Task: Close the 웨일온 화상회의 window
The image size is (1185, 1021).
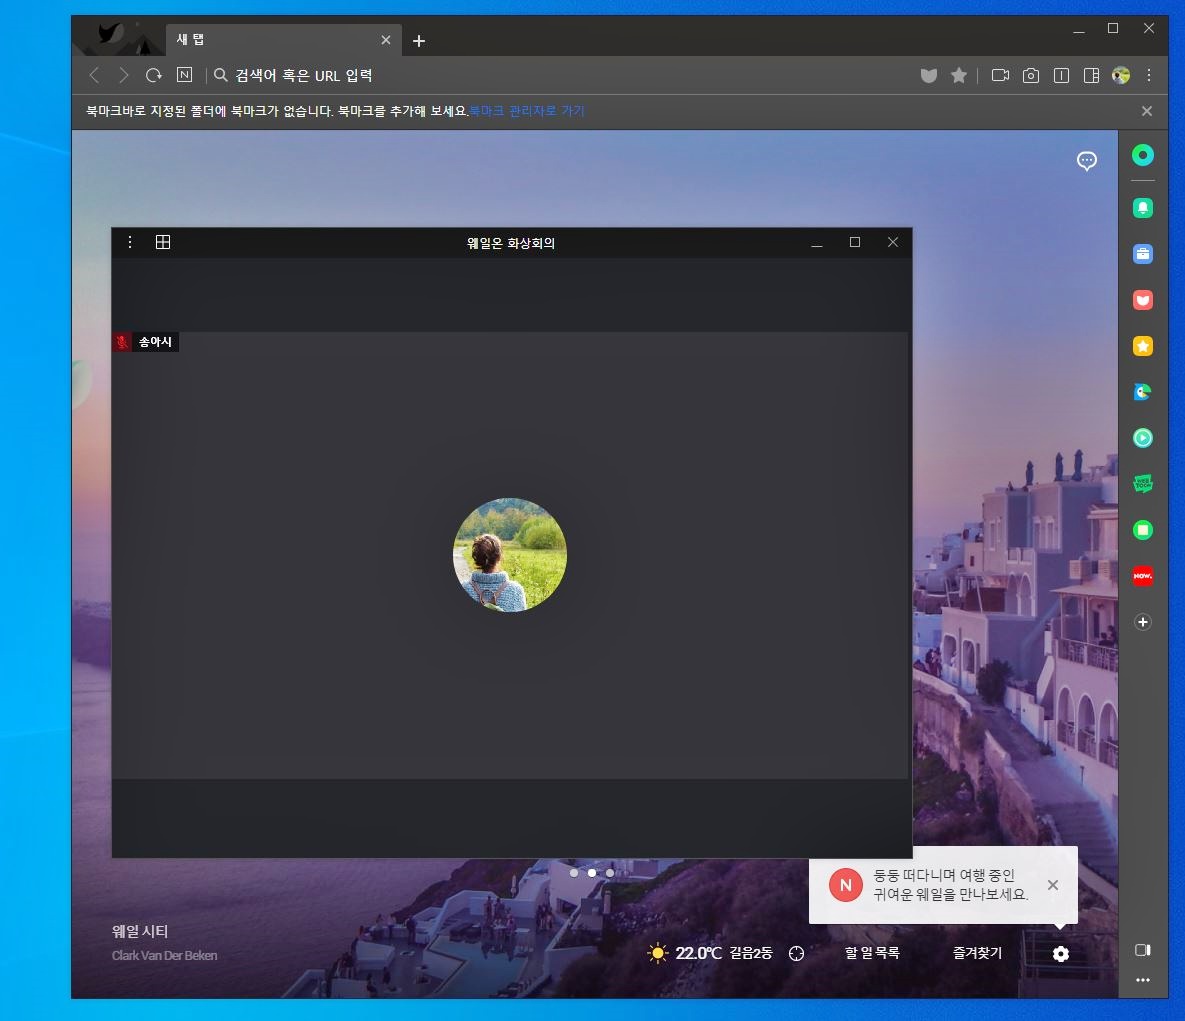Action: 893,242
